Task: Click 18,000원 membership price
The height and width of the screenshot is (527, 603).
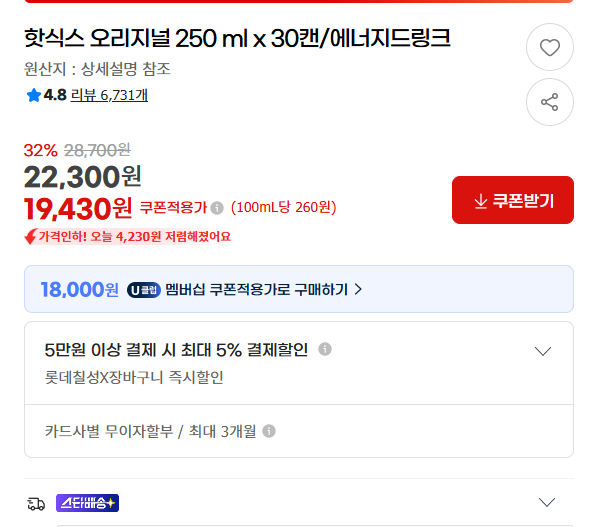Action: [x=80, y=289]
